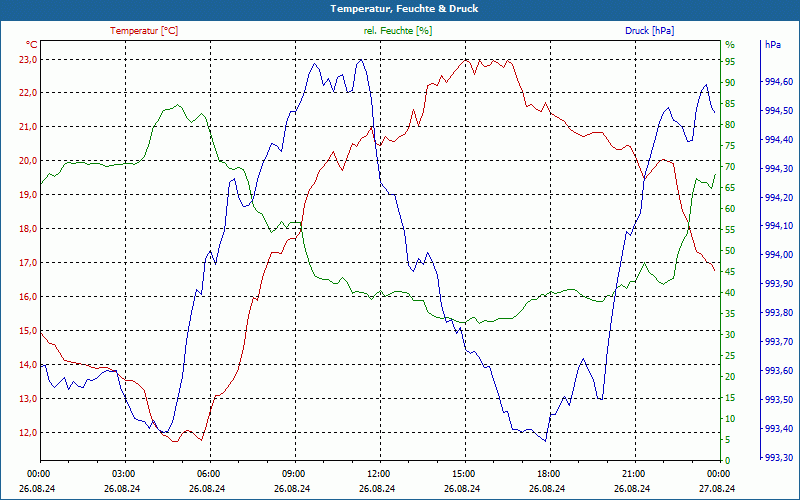Click the '18:00' time axis label
Image resolution: width=800 pixels, height=500 pixels.
click(x=547, y=474)
